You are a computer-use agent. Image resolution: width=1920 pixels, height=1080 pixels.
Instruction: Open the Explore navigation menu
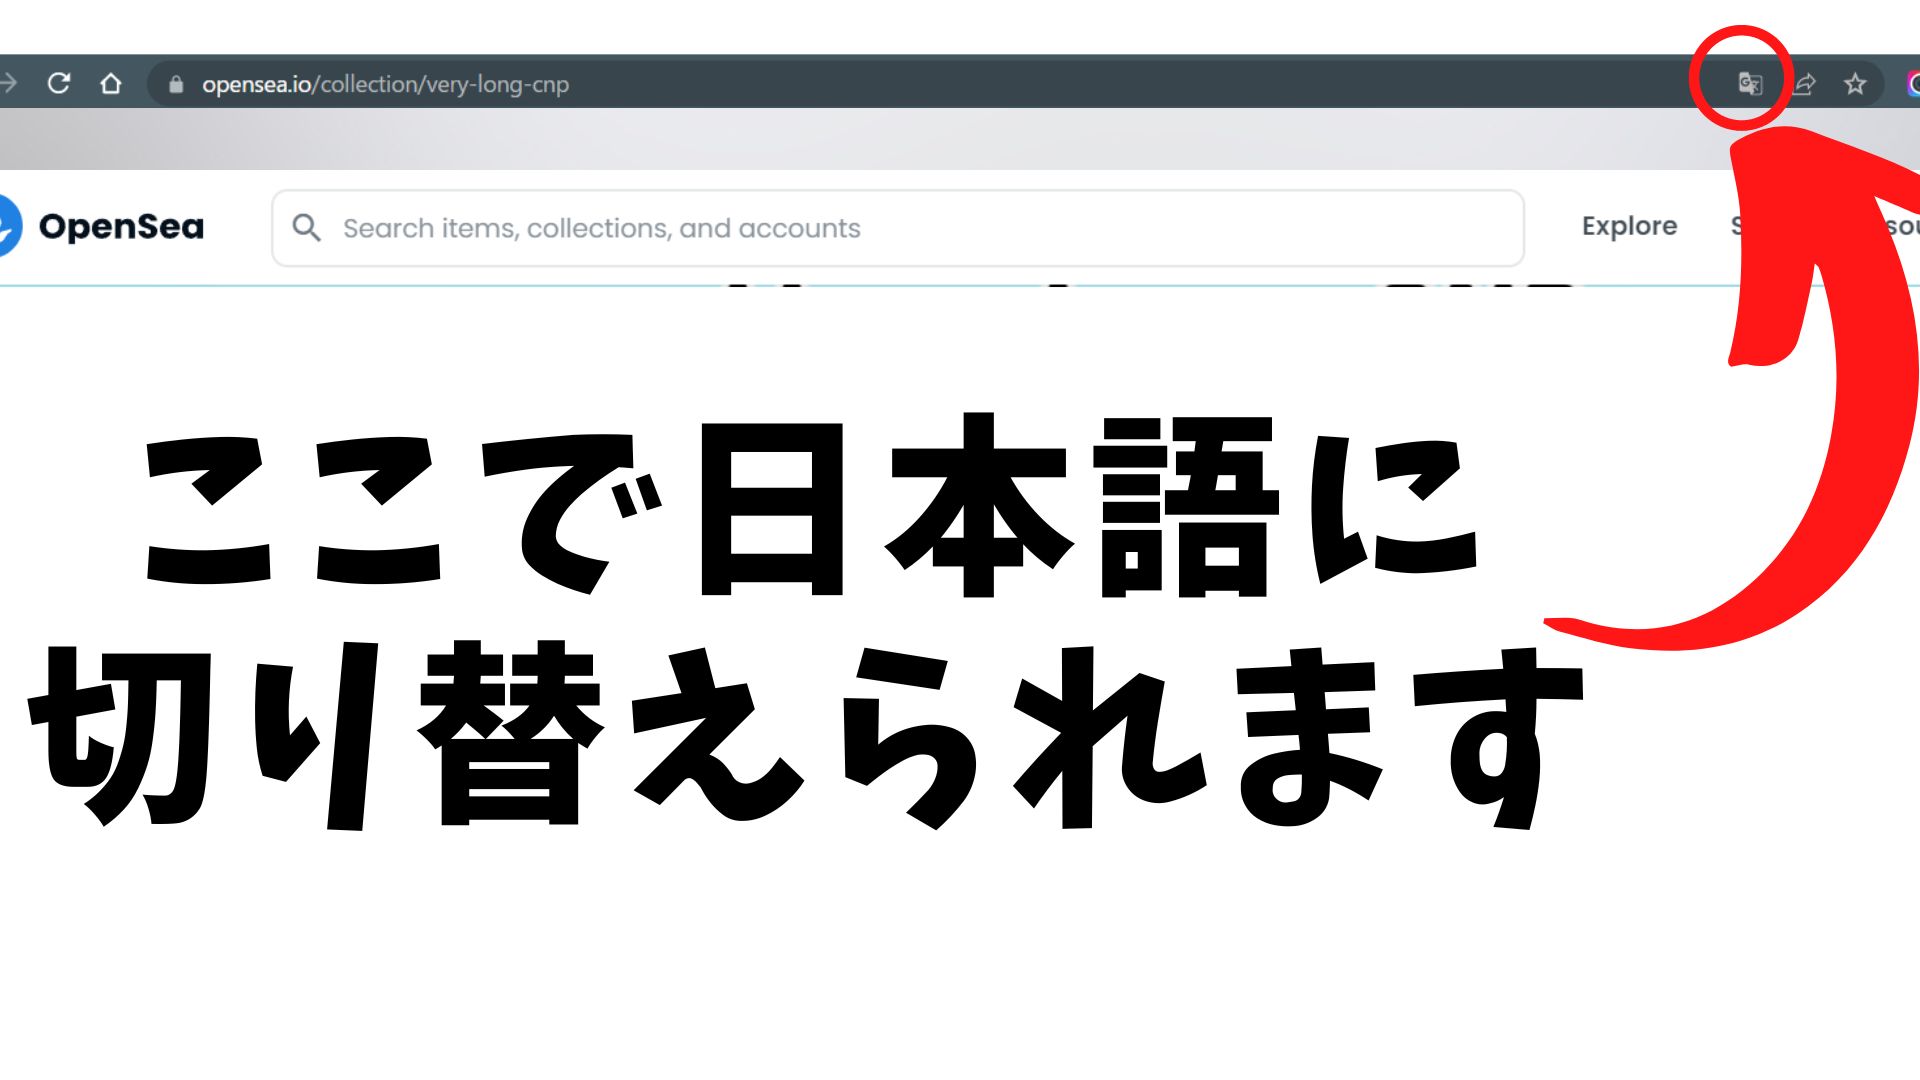coord(1629,226)
